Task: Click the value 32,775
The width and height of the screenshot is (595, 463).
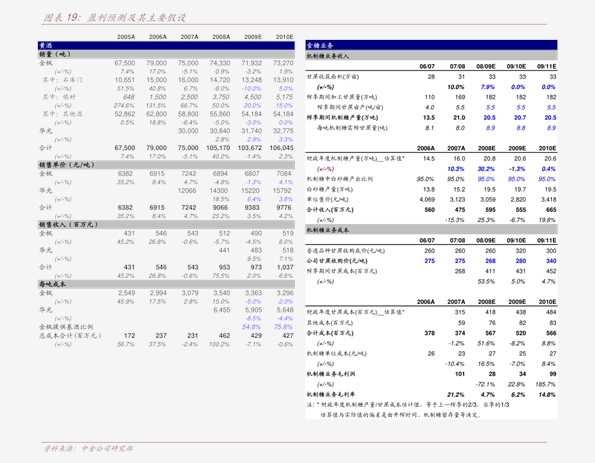Action: pyautogui.click(x=283, y=131)
